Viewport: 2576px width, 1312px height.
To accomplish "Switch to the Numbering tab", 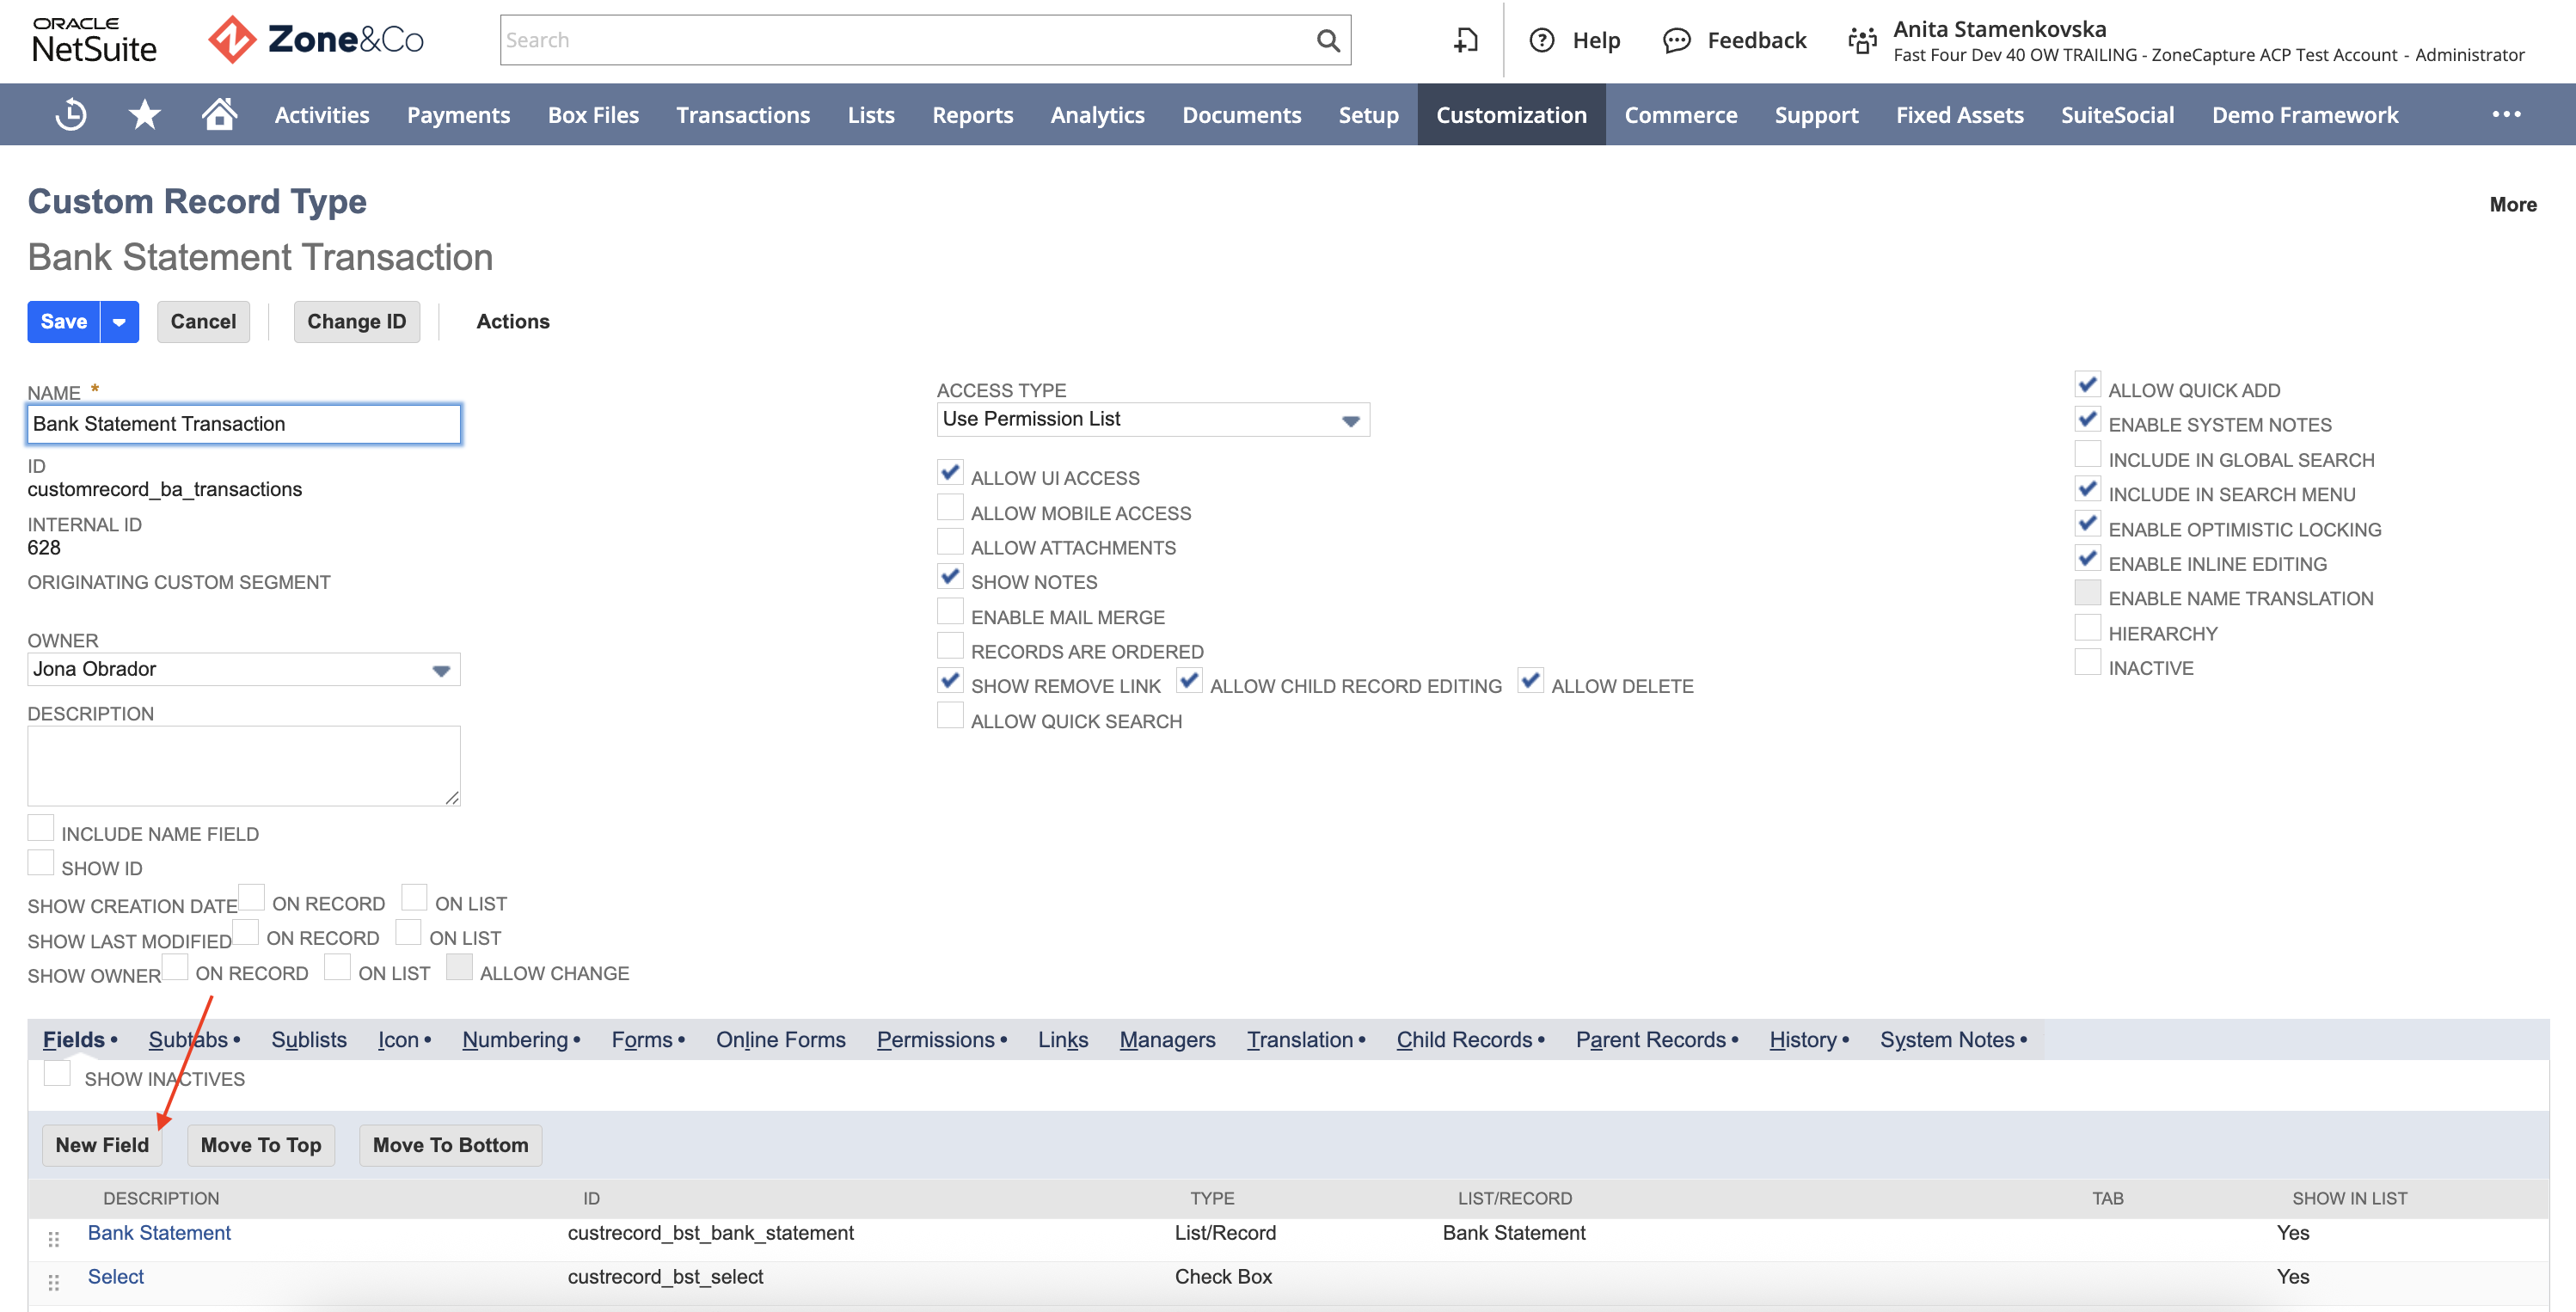I will click(x=514, y=1041).
